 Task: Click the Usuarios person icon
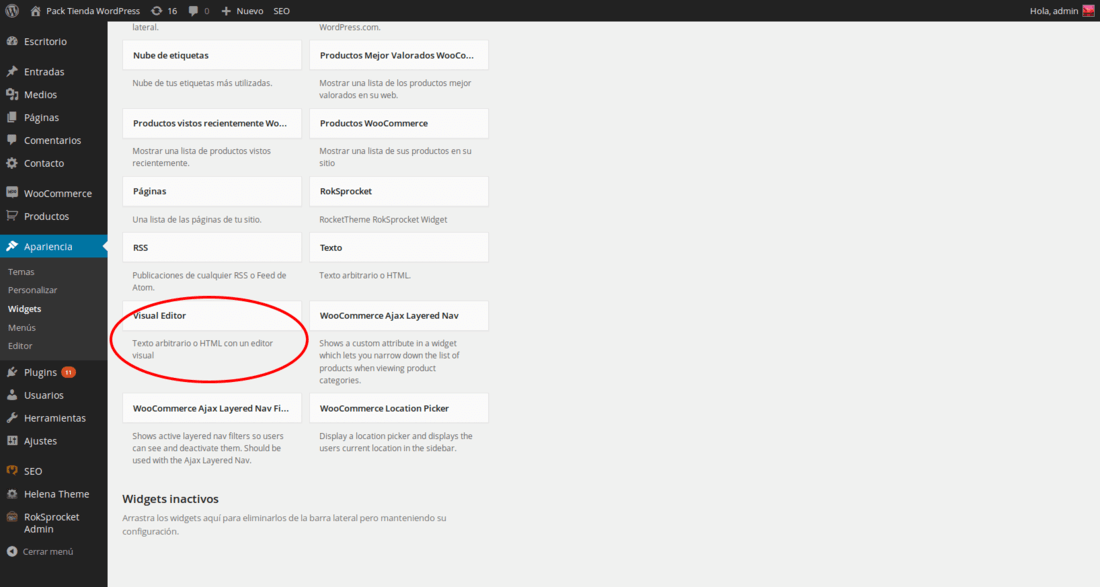[12, 395]
